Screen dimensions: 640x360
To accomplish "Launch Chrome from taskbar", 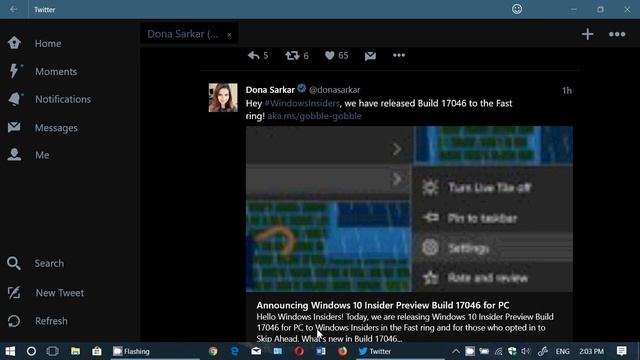I will pos(213,351).
